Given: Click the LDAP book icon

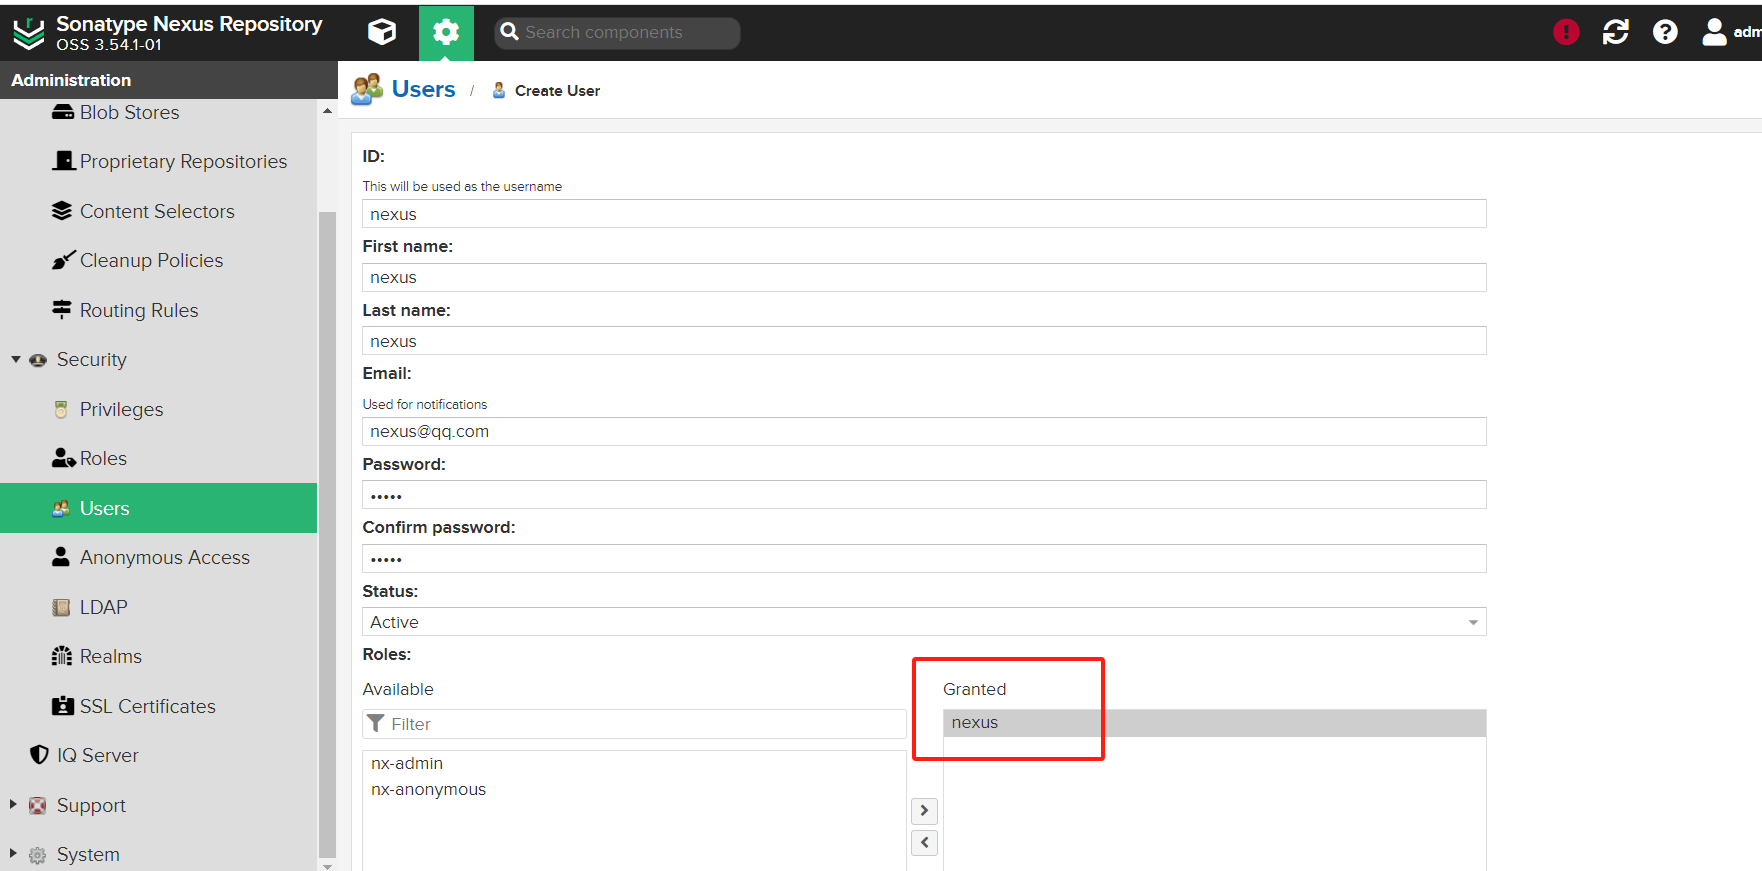Looking at the screenshot, I should click(x=61, y=607).
